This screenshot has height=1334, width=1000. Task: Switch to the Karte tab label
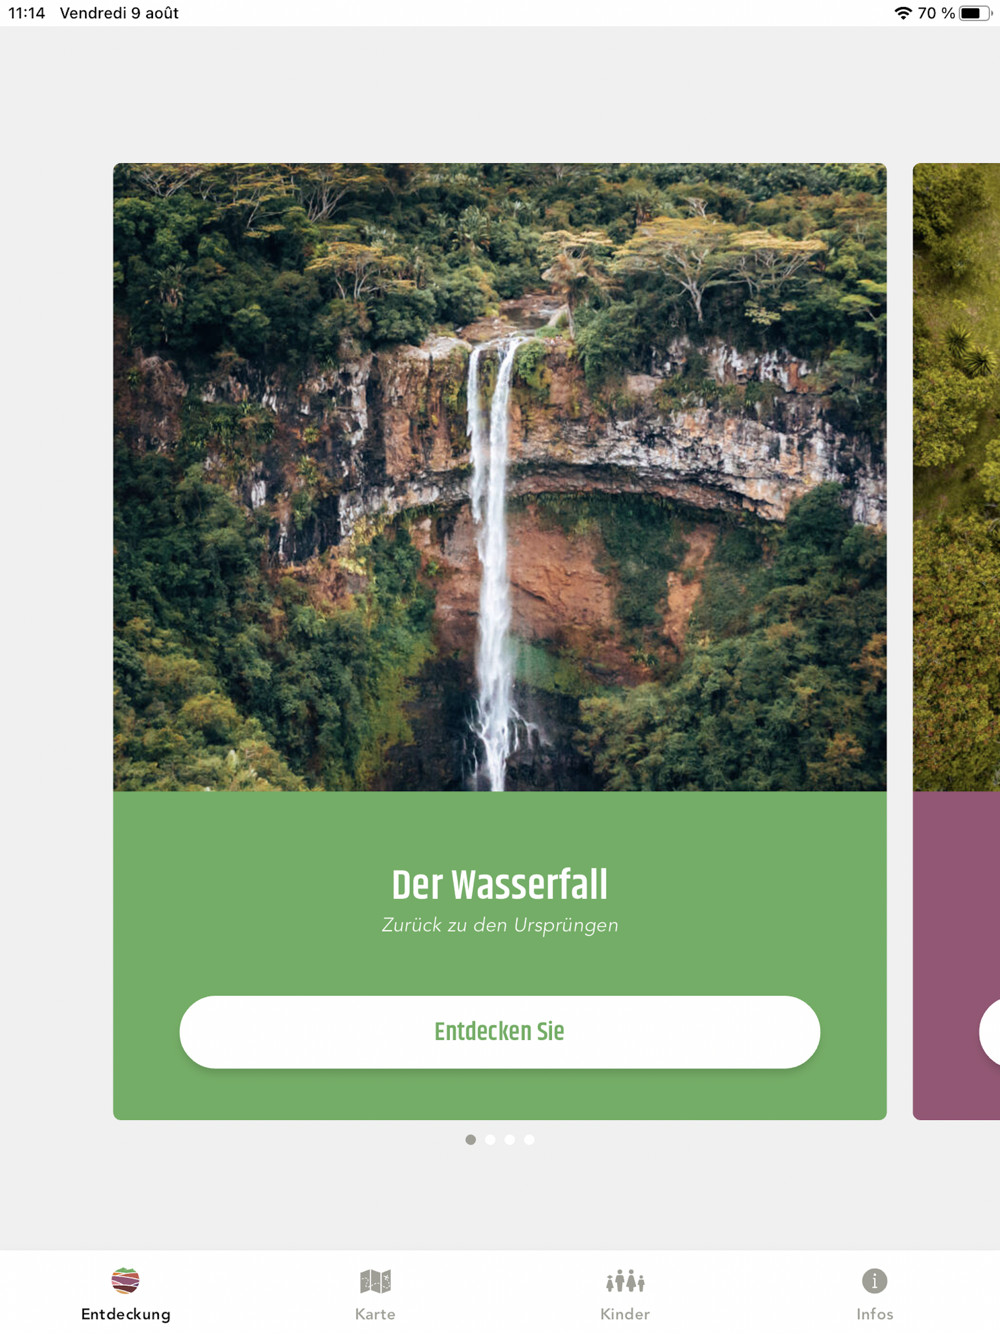pyautogui.click(x=375, y=1314)
